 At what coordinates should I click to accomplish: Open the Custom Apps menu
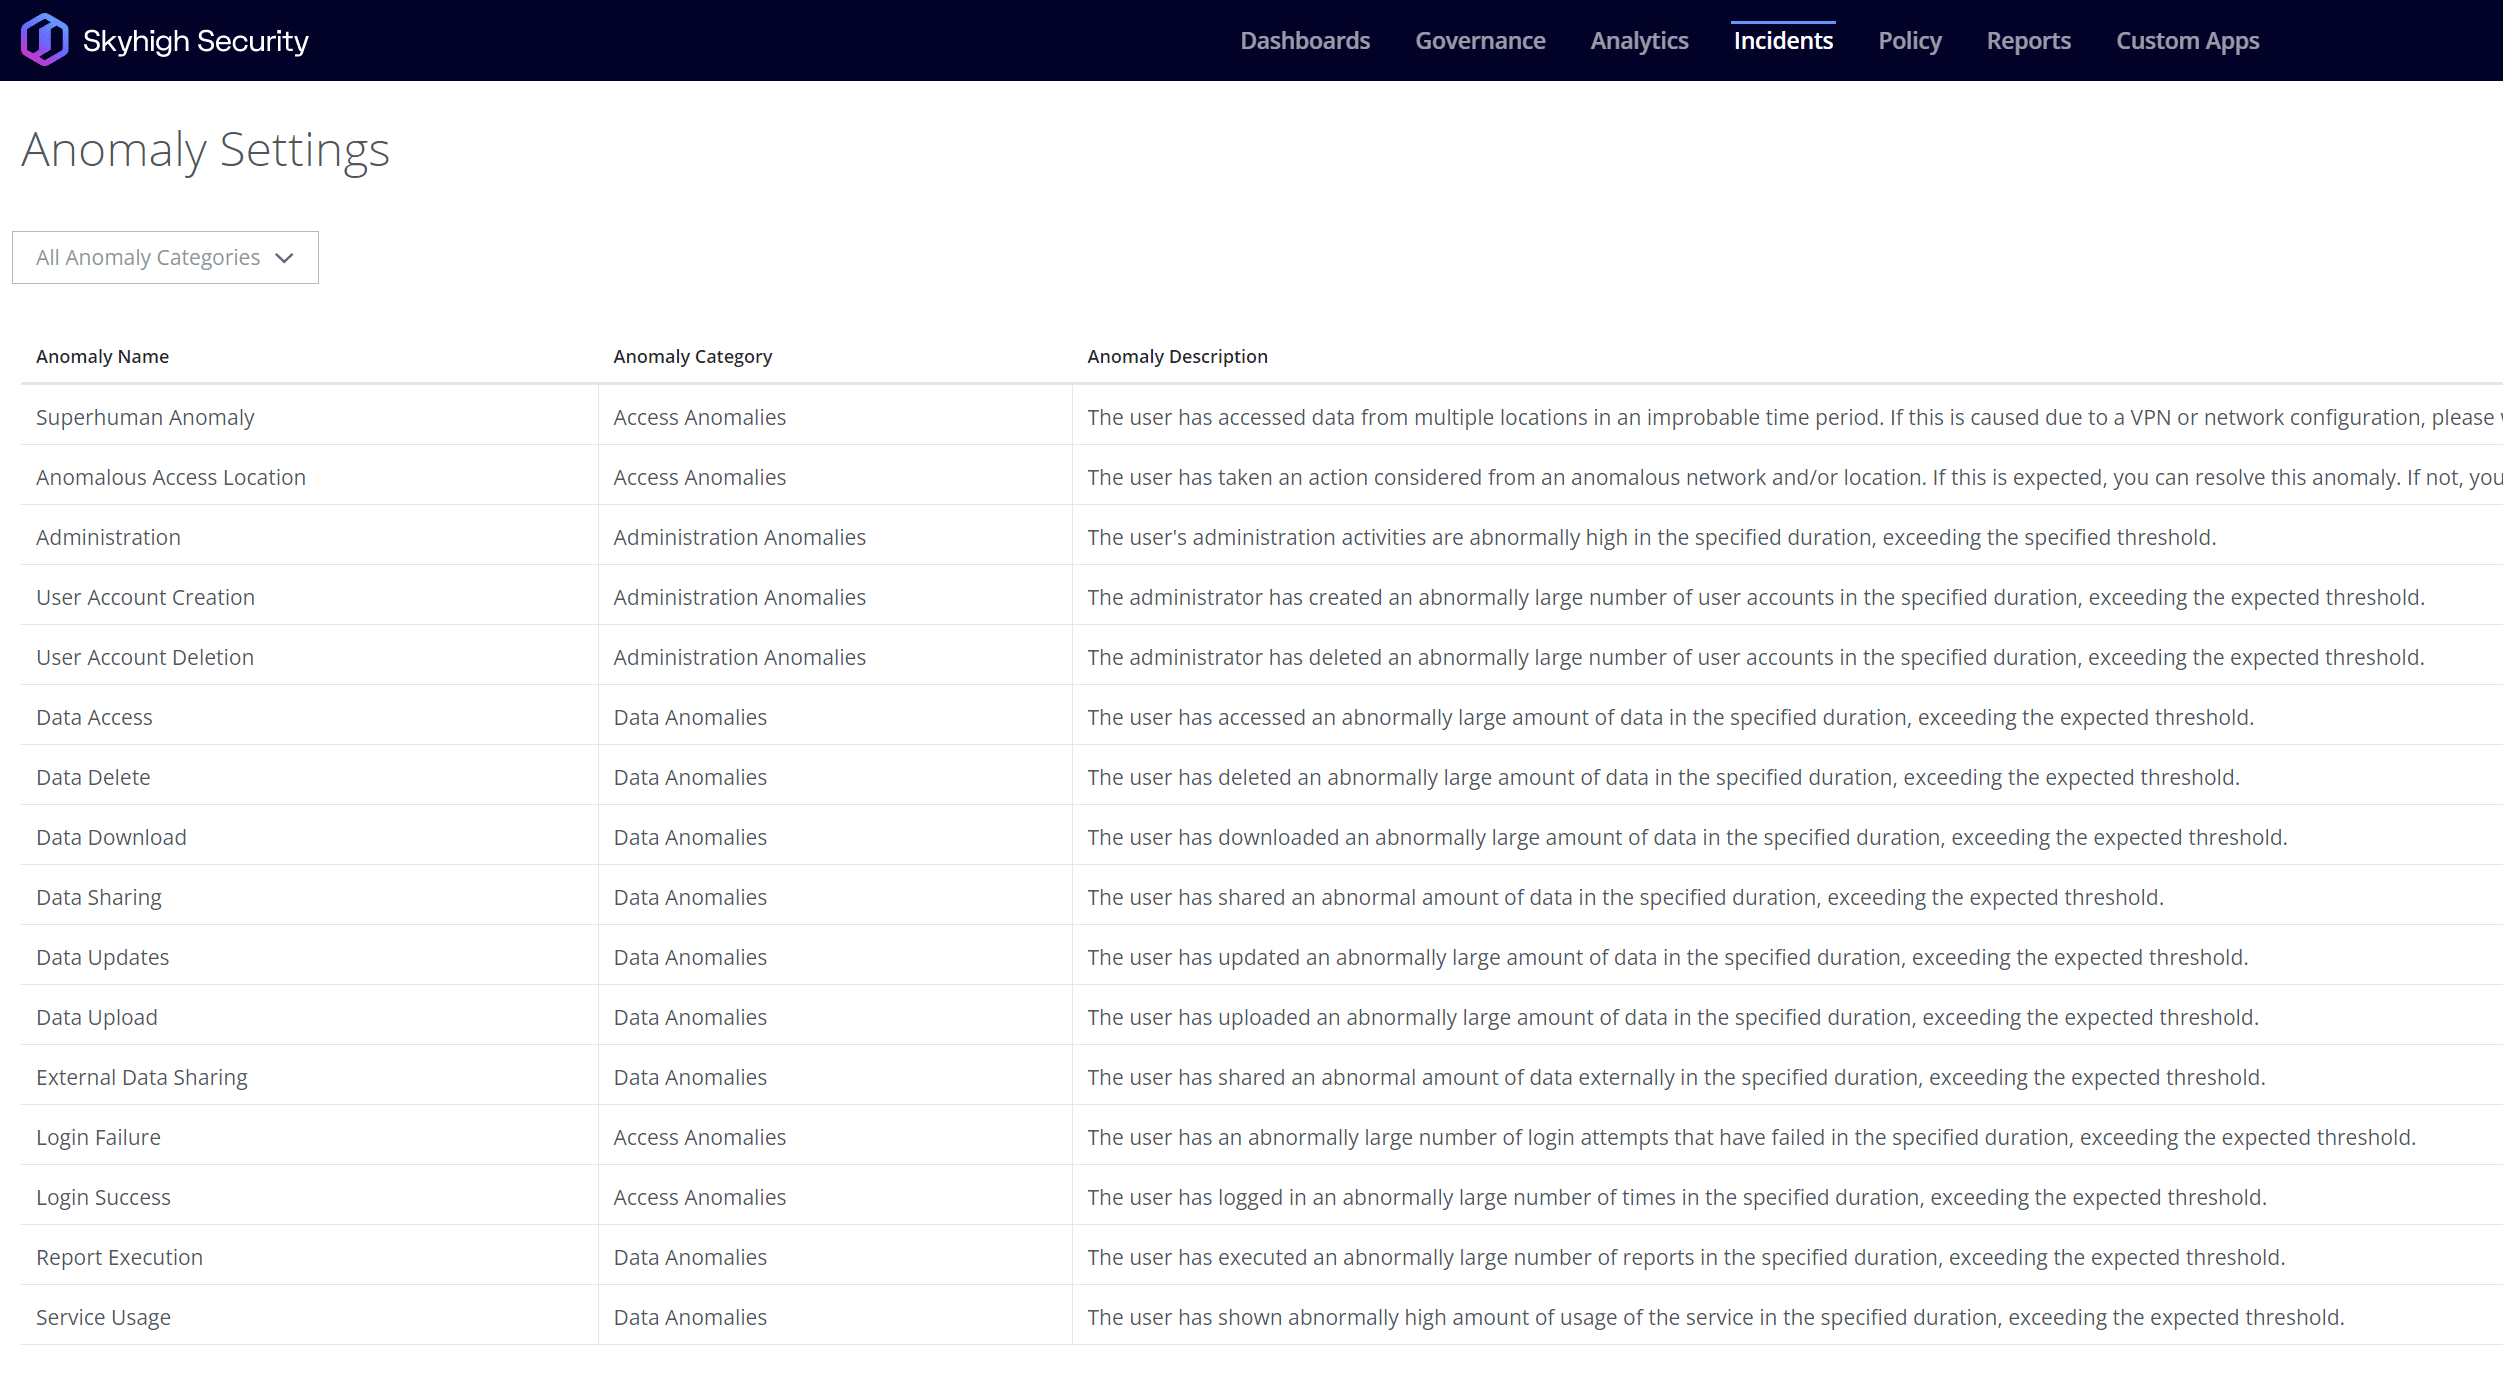pos(2187,41)
